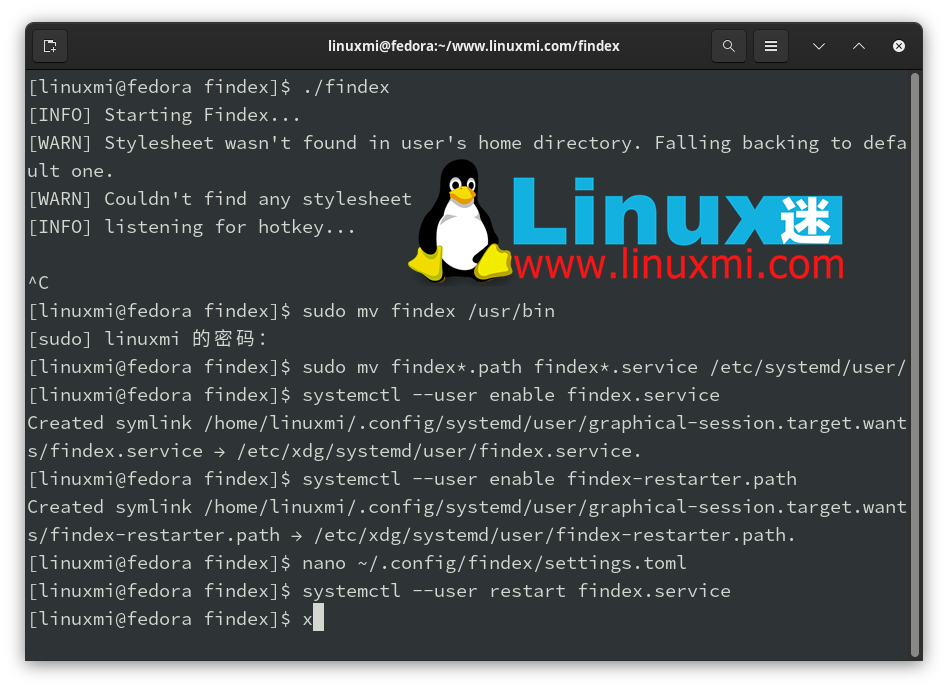Click 'systemctl --user enable findex-restarter.path' command
The width and height of the screenshot is (948, 689).
click(550, 479)
